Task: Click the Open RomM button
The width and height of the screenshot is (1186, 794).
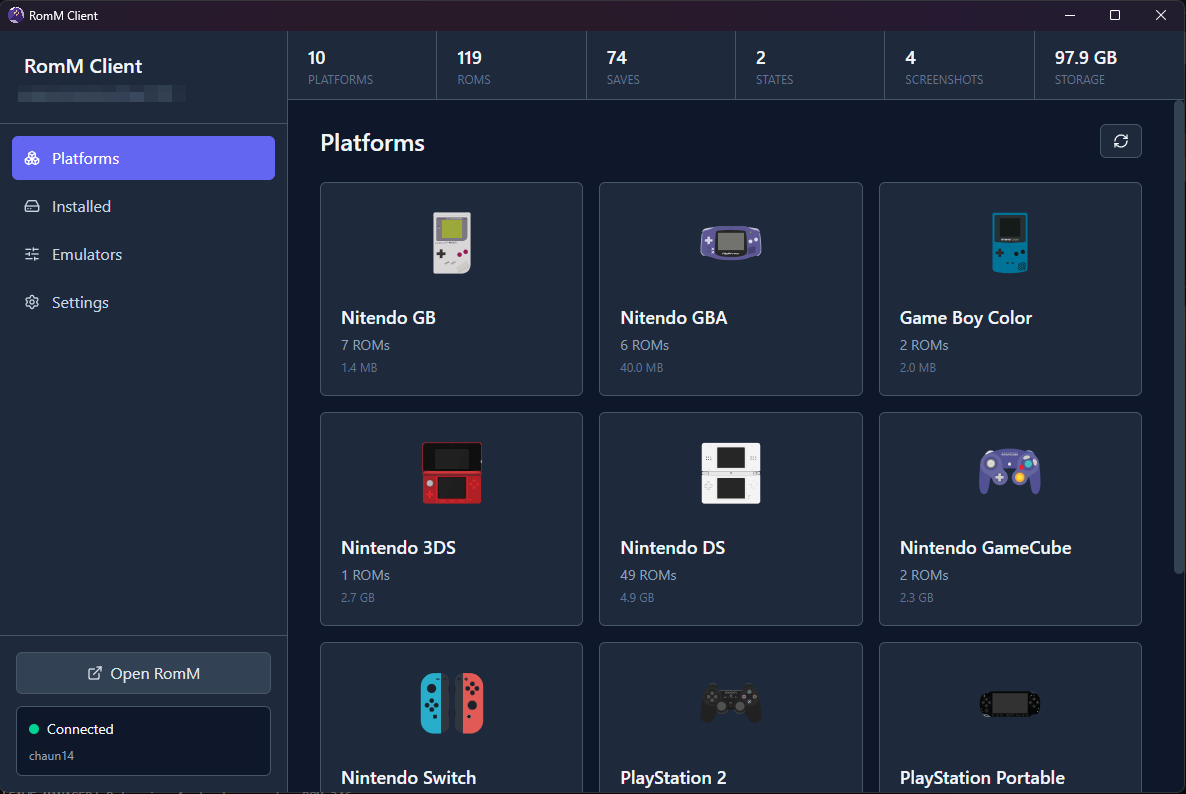Action: point(143,673)
